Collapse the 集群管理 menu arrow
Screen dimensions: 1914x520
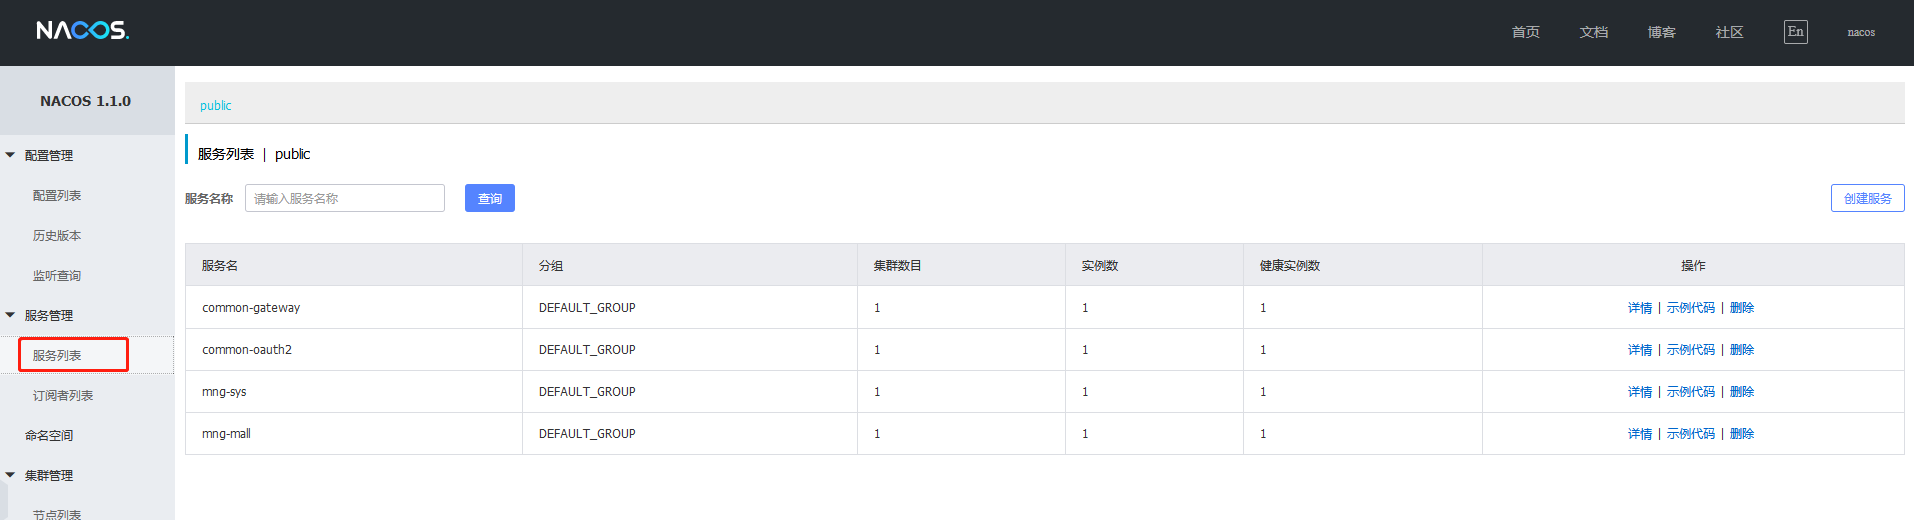click(10, 475)
